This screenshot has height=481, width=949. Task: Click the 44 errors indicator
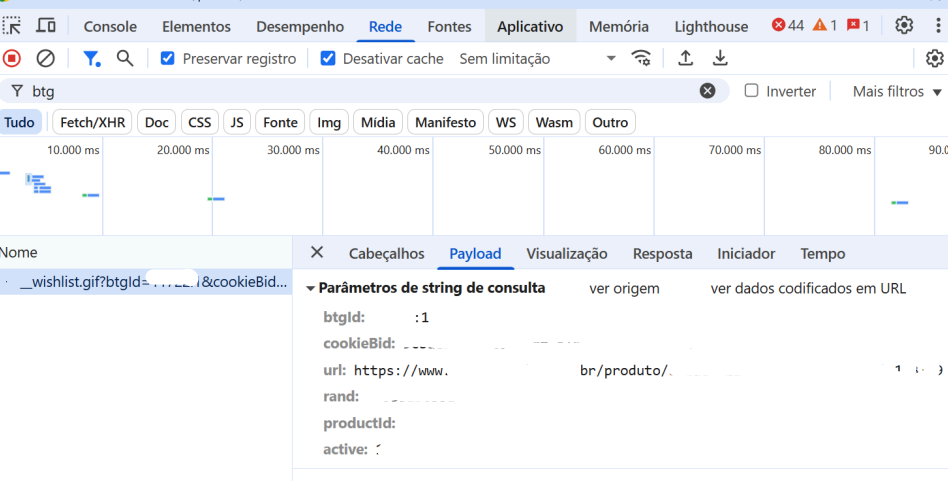[787, 25]
